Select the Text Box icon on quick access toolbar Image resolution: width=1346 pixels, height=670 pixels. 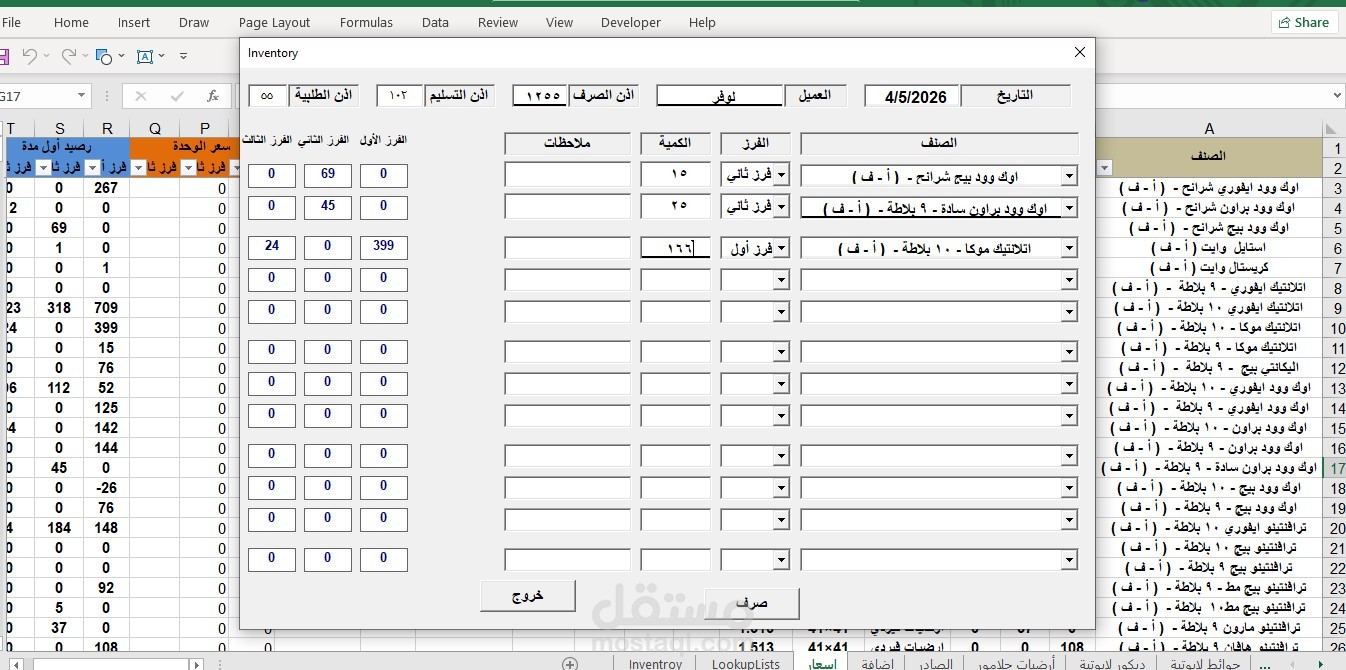146,56
